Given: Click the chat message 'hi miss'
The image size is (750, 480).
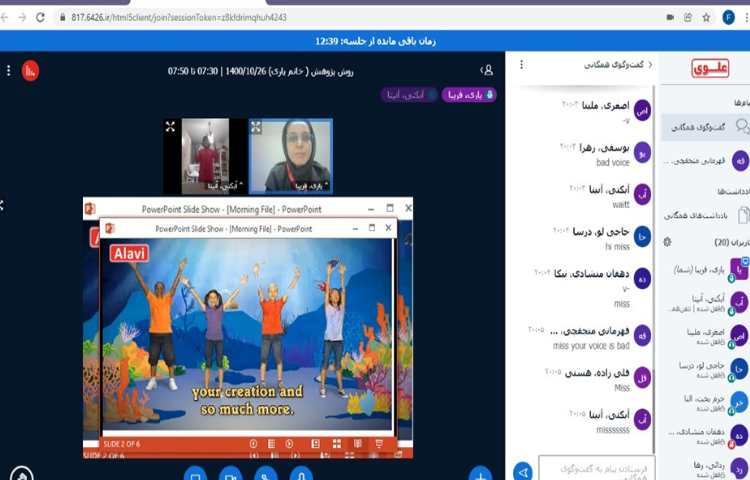Looking at the screenshot, I should [618, 247].
